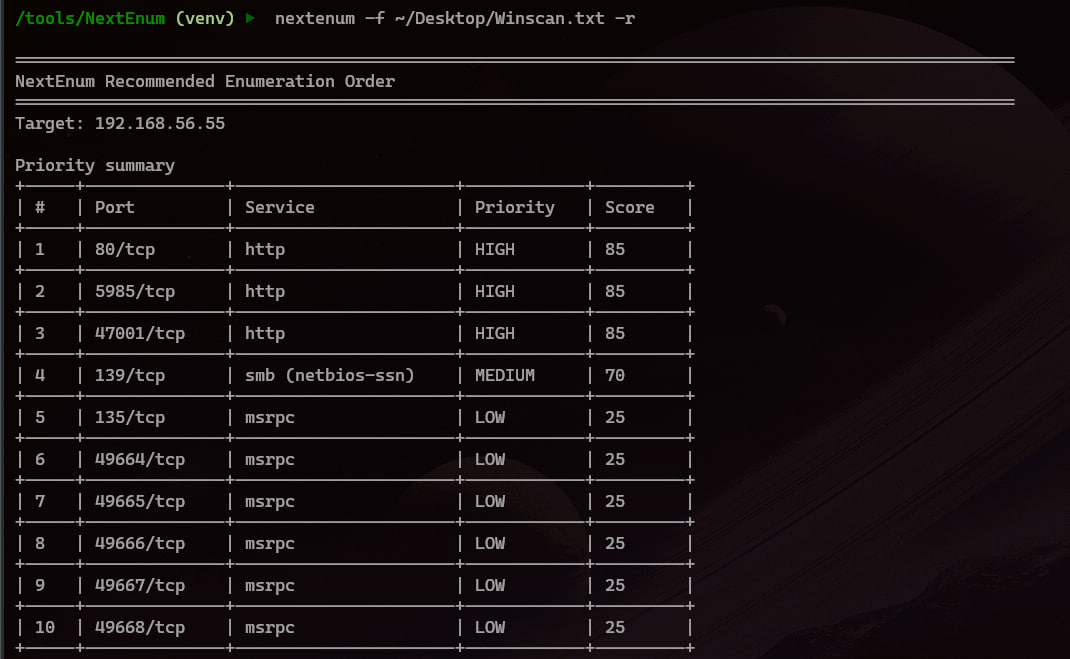The height and width of the screenshot is (659, 1070).
Task: Select the ~/Desktop/Winscan.txt file path
Action: click(500, 18)
